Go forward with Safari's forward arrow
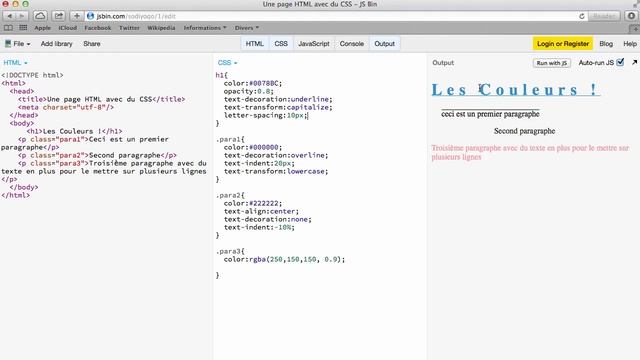640x360 pixels. click(22, 16)
